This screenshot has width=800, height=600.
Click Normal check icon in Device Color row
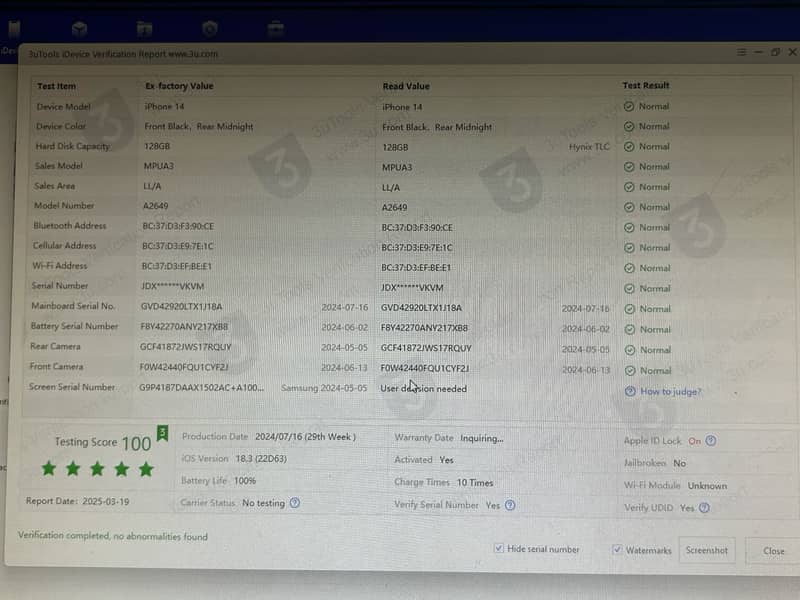(629, 126)
